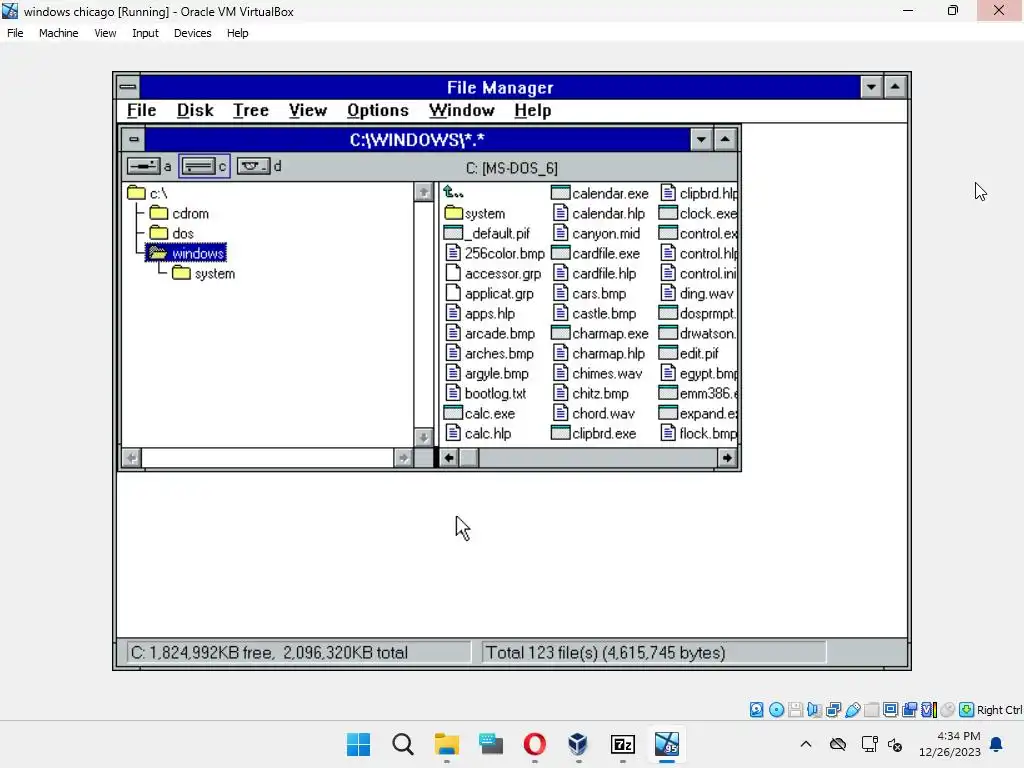Open the Tree menu

251,110
